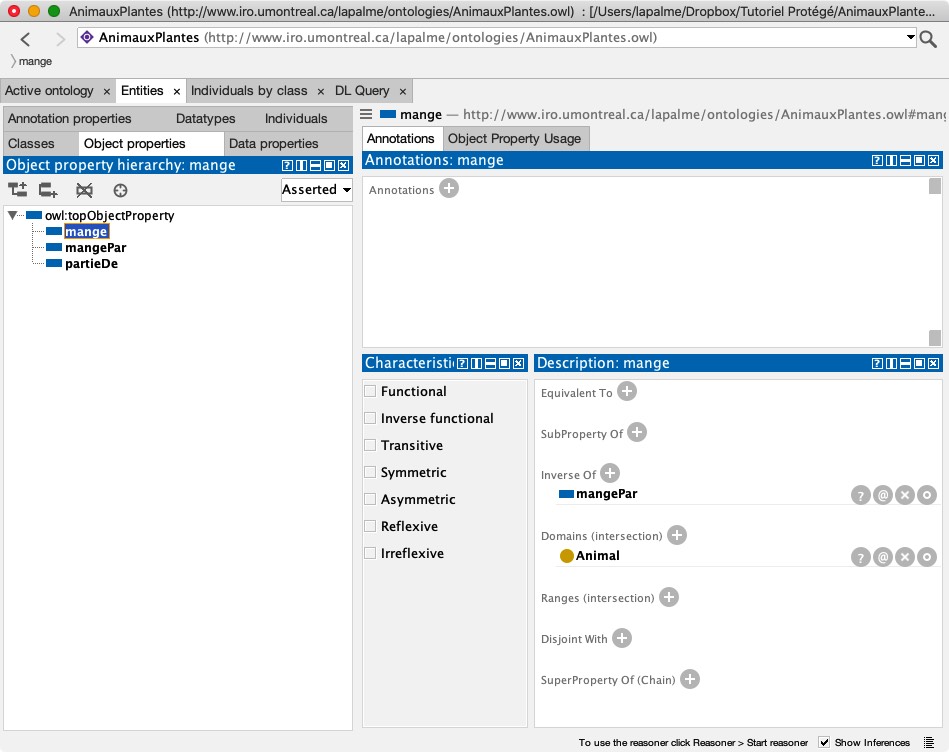
Task: Remove the Animal domain entry
Action: (x=905, y=557)
